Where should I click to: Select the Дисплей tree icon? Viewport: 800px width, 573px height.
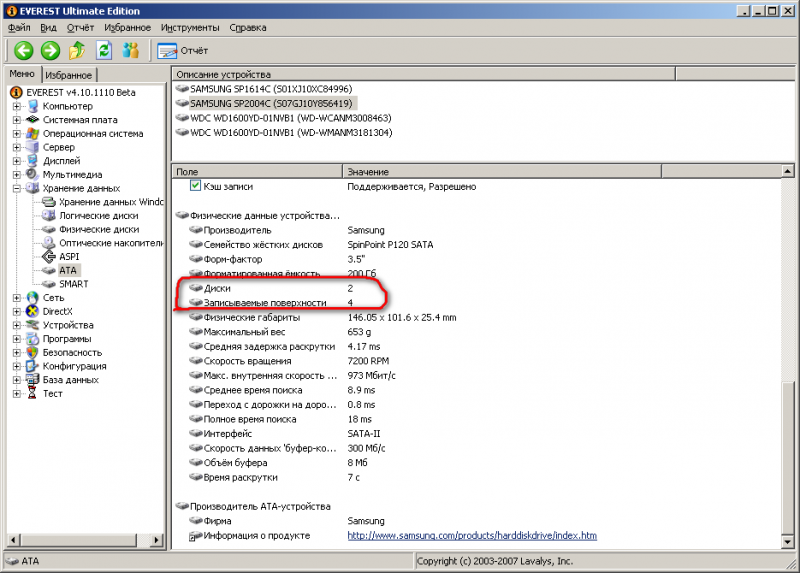coord(33,161)
